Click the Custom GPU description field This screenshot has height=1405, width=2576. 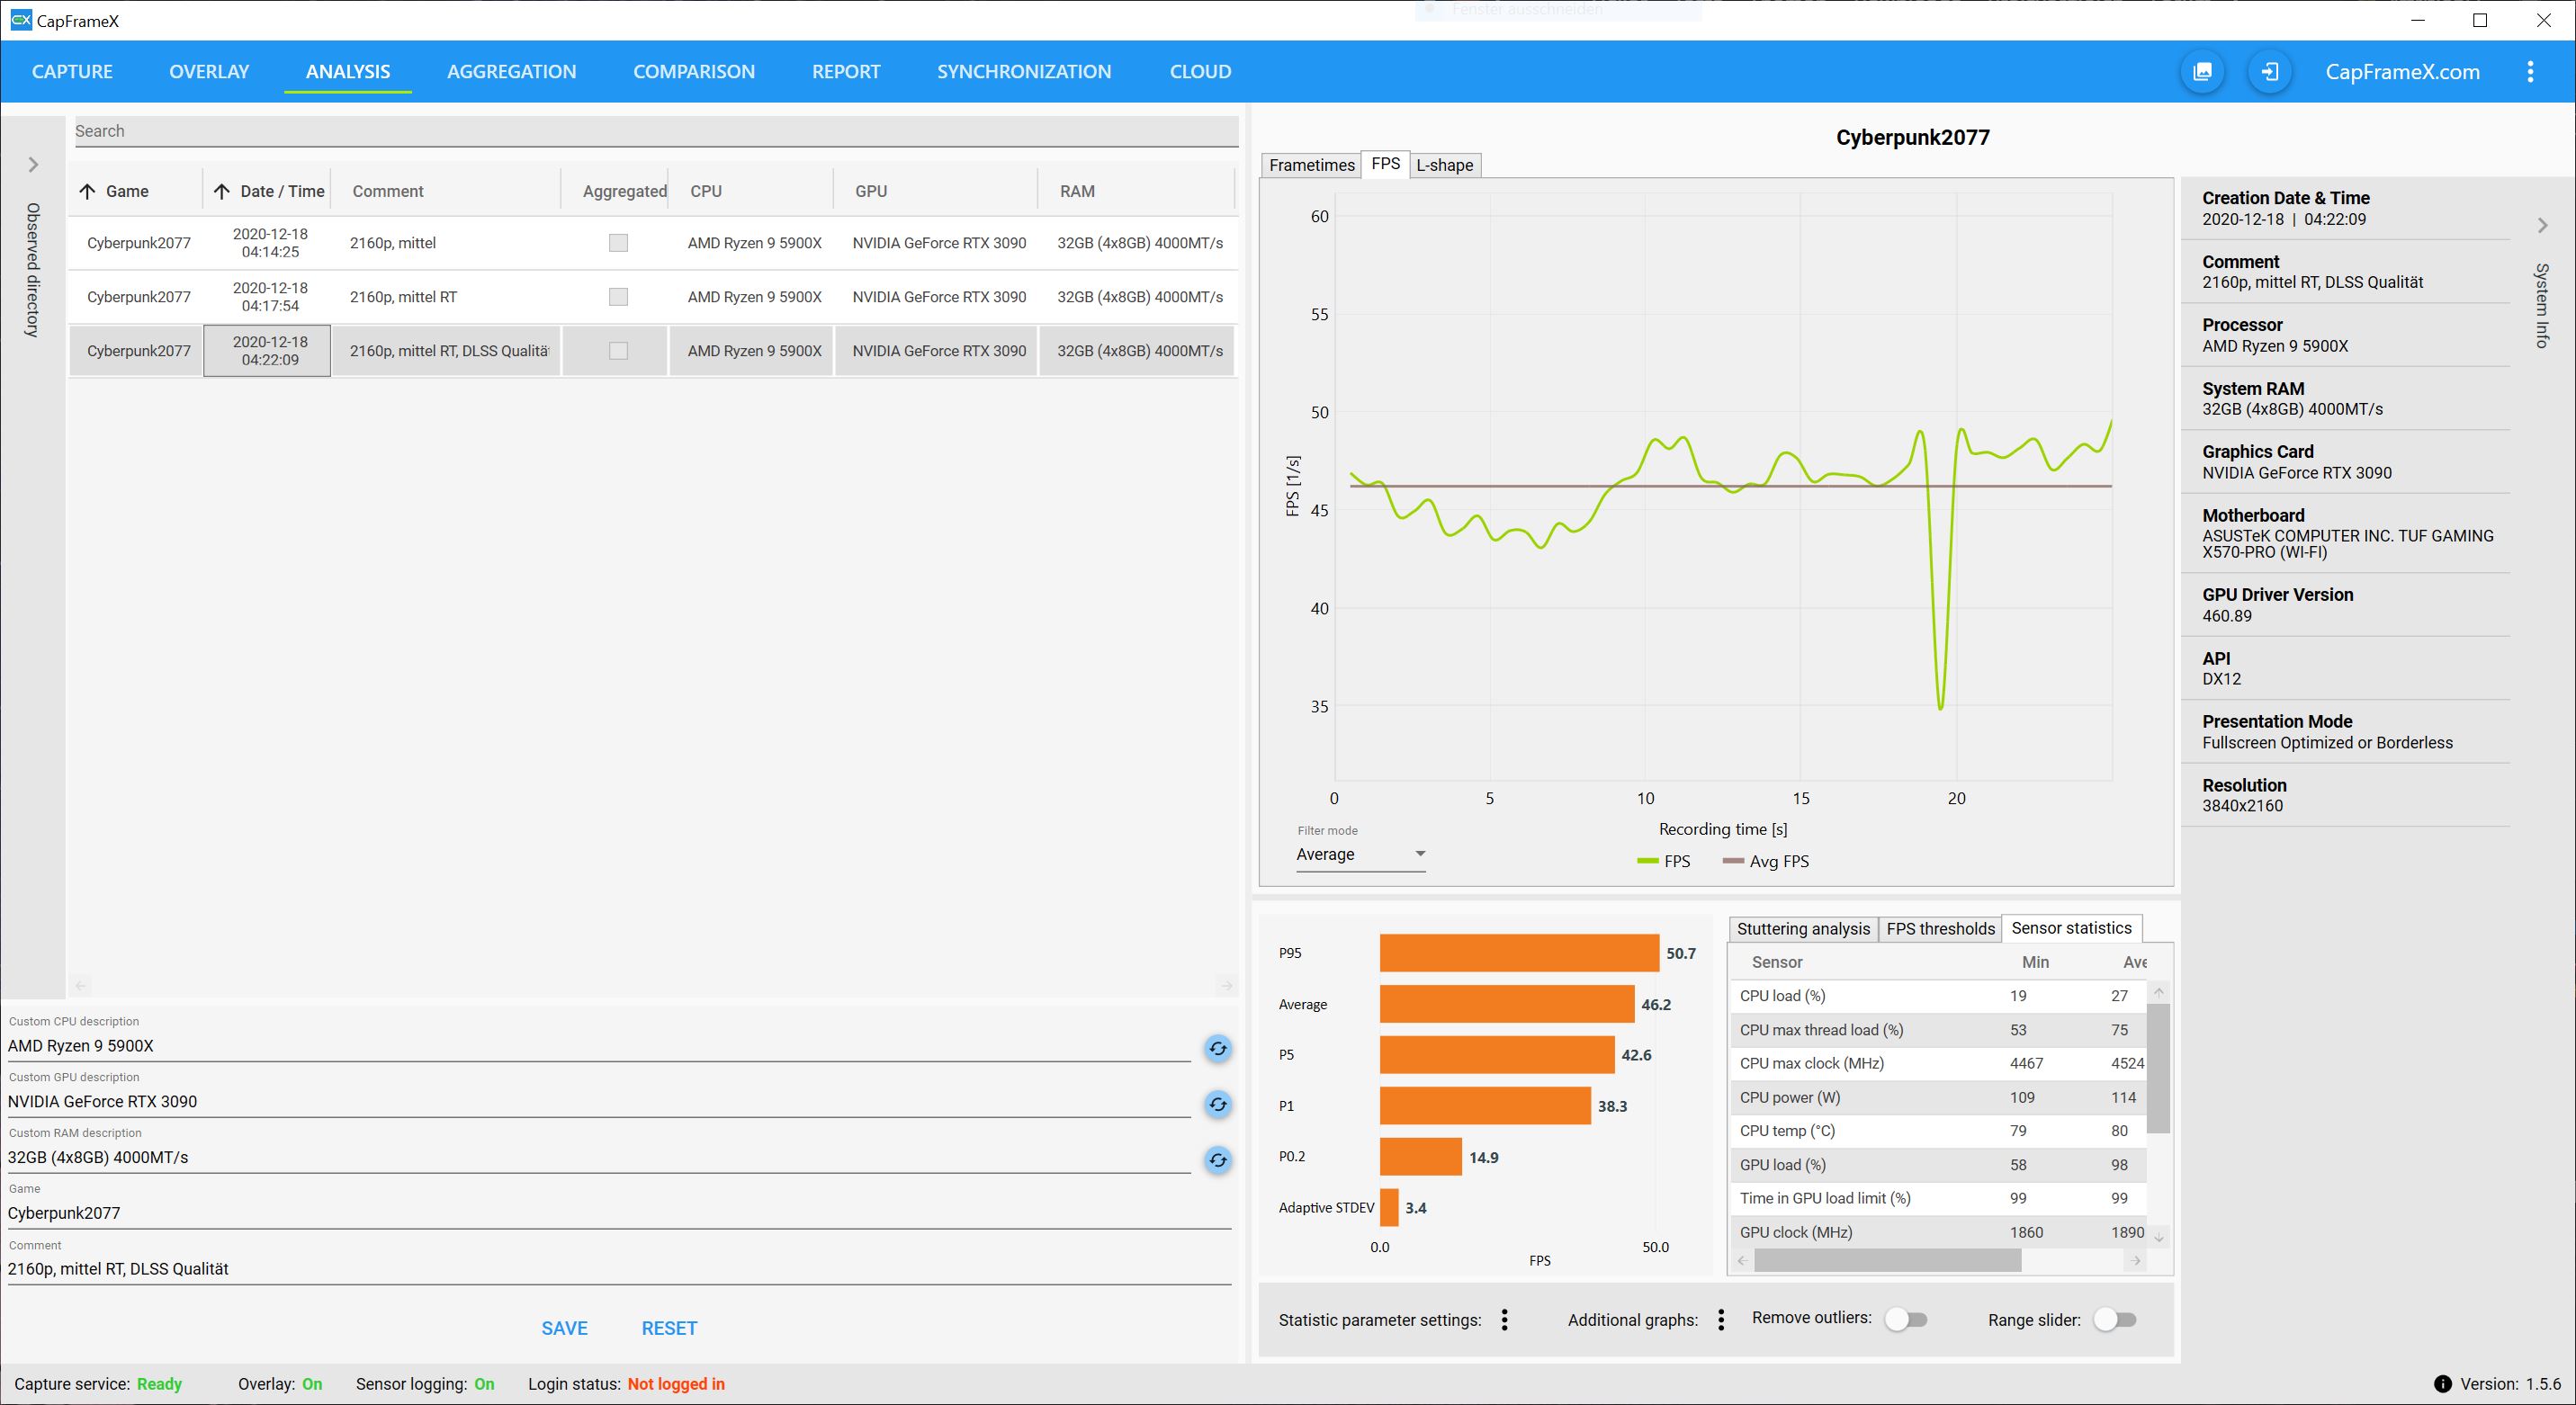[x=598, y=1102]
